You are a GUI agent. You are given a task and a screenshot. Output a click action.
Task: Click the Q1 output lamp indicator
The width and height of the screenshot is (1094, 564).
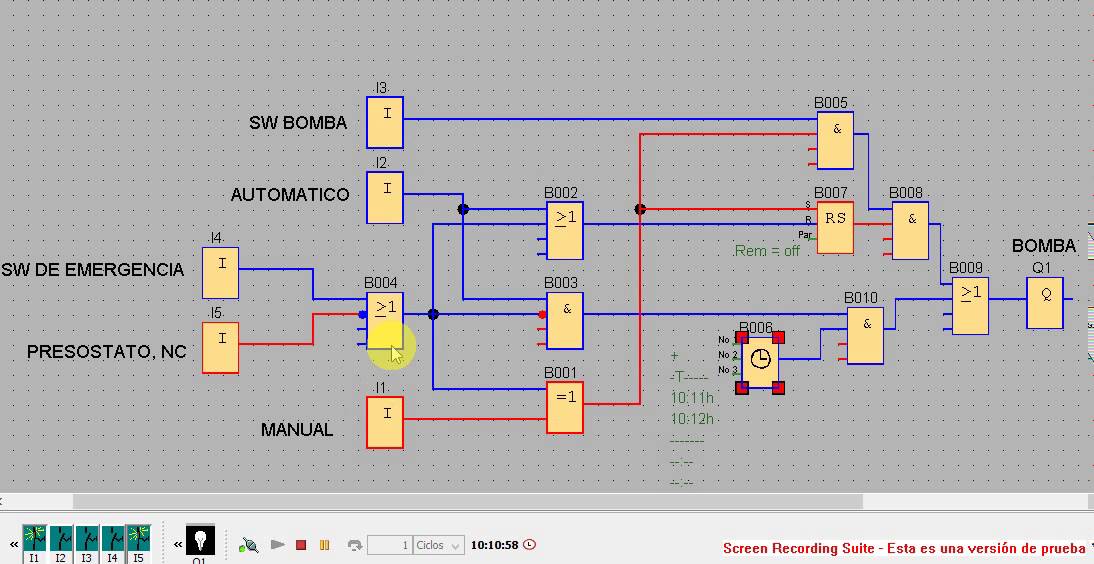pos(200,540)
